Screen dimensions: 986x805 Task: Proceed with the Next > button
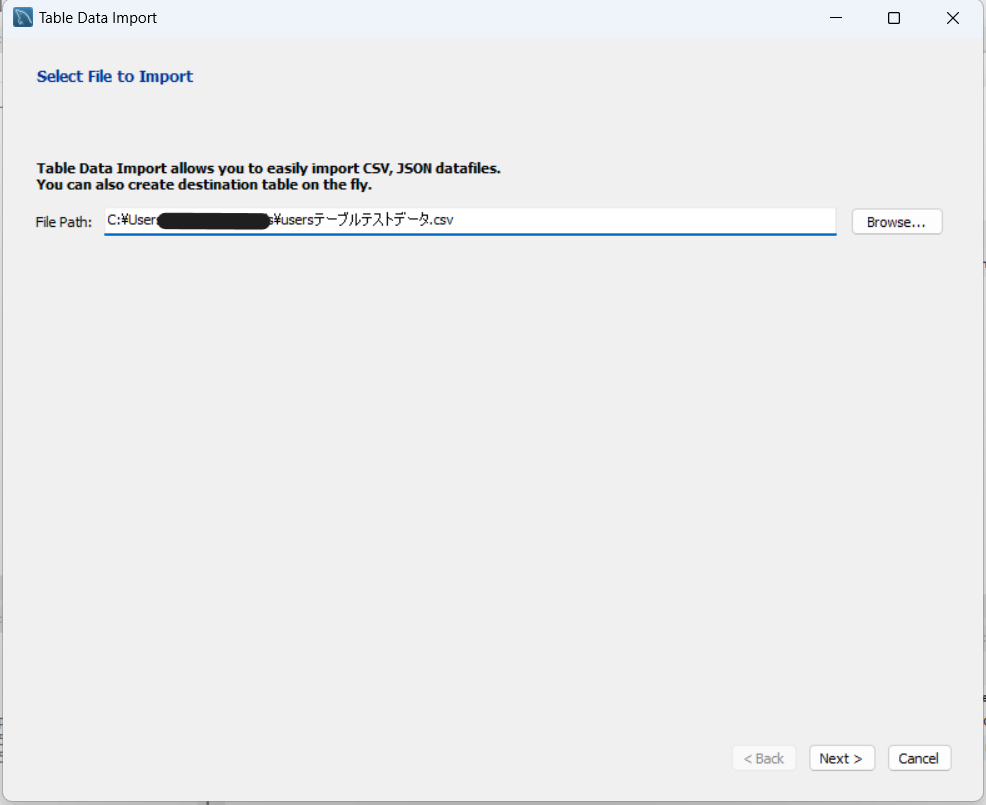[x=841, y=758]
